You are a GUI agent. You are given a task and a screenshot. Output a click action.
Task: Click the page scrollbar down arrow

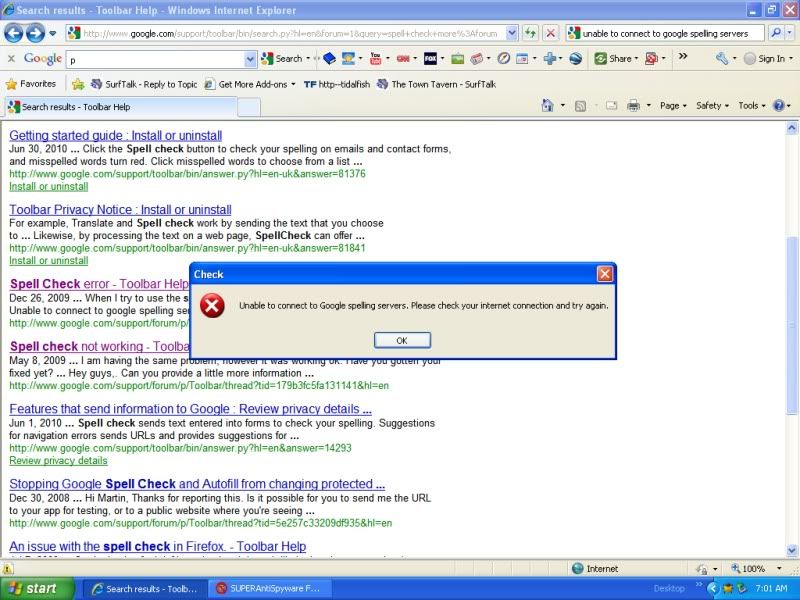coord(792,550)
